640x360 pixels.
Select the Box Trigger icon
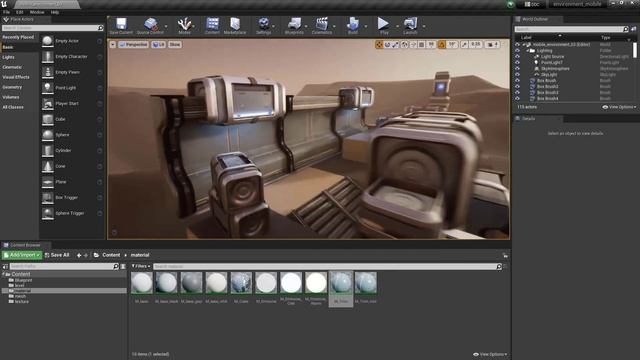[48, 198]
